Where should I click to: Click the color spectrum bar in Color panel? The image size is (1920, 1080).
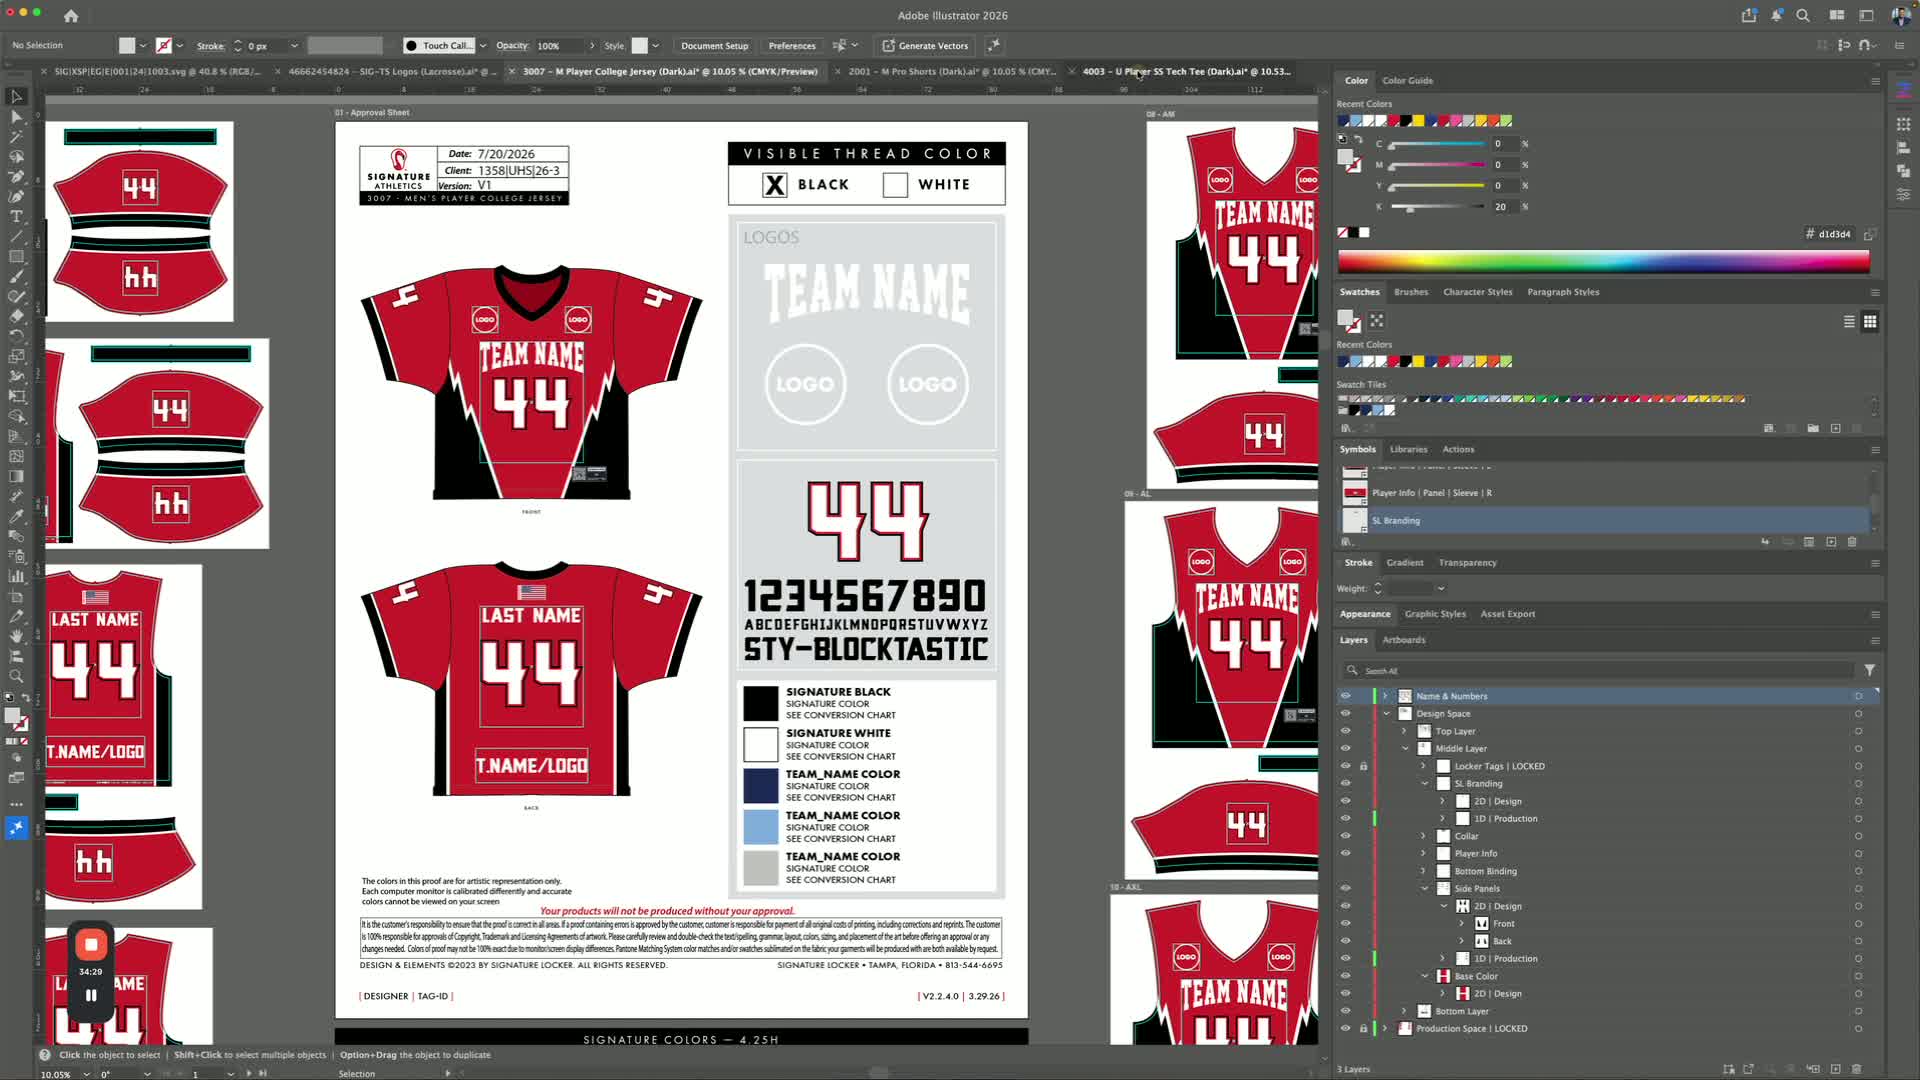point(1603,262)
